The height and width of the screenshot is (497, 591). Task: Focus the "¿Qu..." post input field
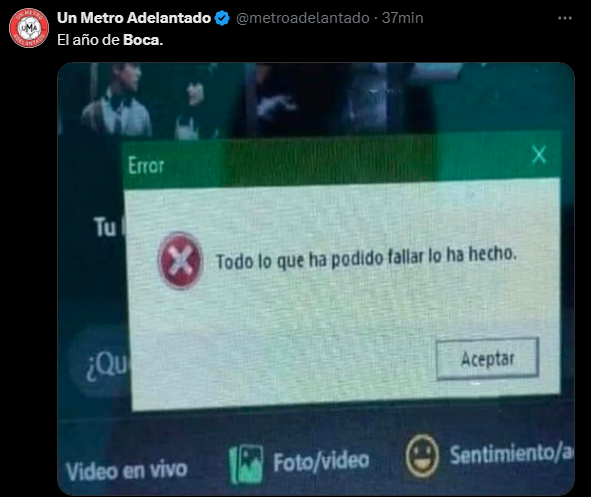(100, 362)
